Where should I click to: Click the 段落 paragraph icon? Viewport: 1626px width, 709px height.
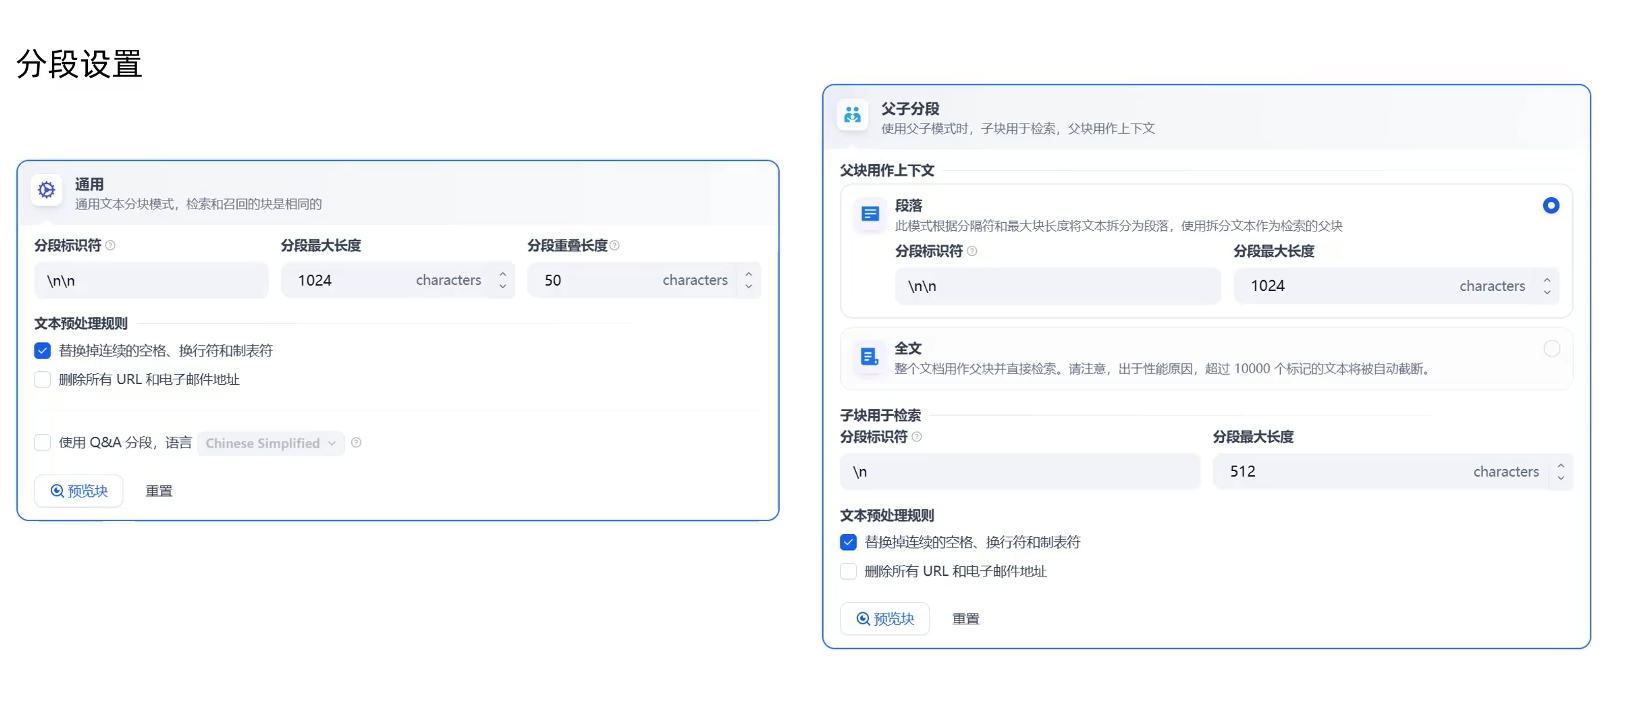(x=870, y=214)
